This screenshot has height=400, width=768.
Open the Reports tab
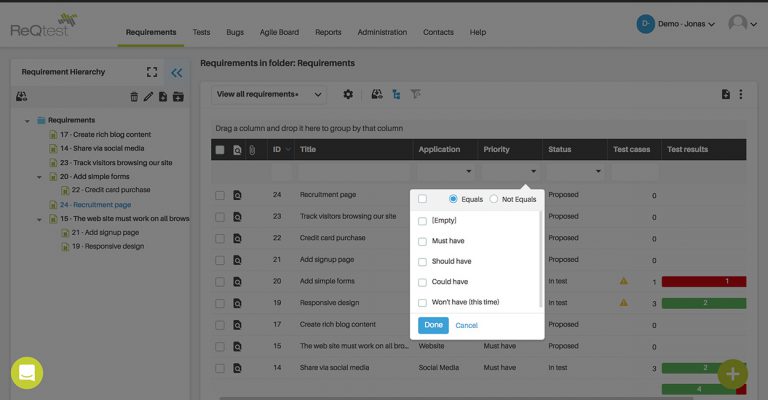point(328,32)
